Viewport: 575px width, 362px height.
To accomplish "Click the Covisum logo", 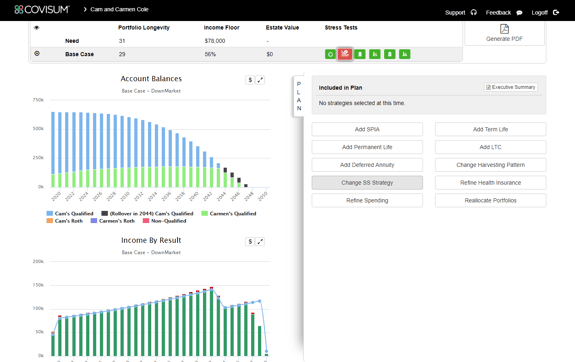I will pos(41,10).
